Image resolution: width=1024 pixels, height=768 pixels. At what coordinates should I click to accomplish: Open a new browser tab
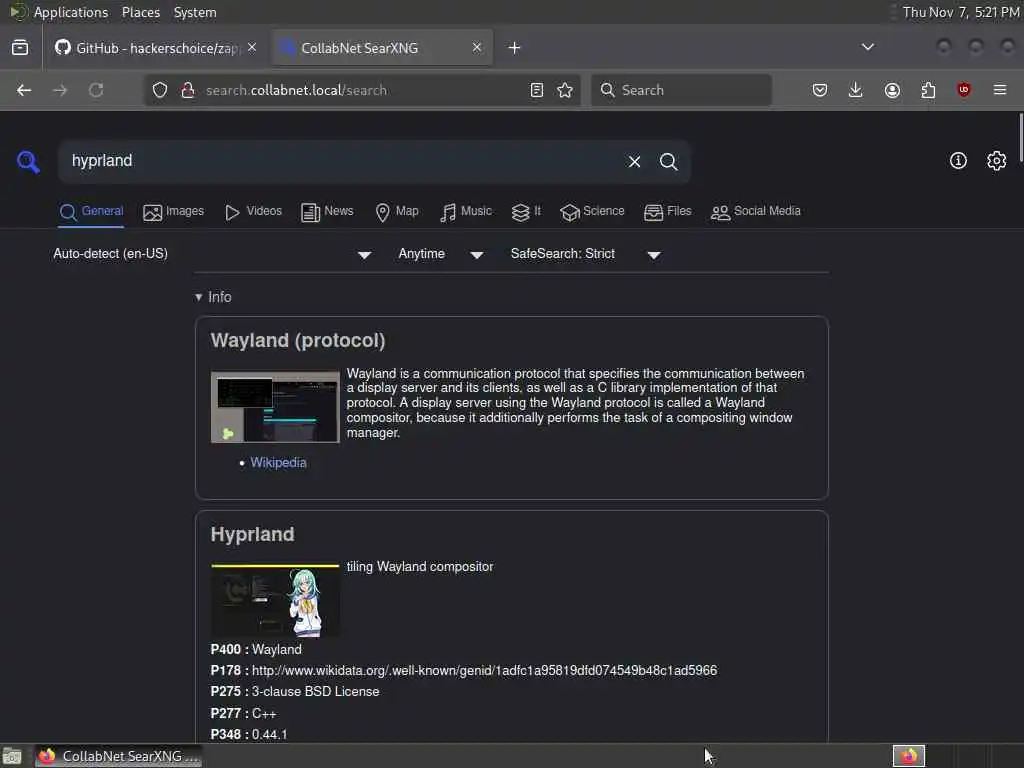point(515,48)
